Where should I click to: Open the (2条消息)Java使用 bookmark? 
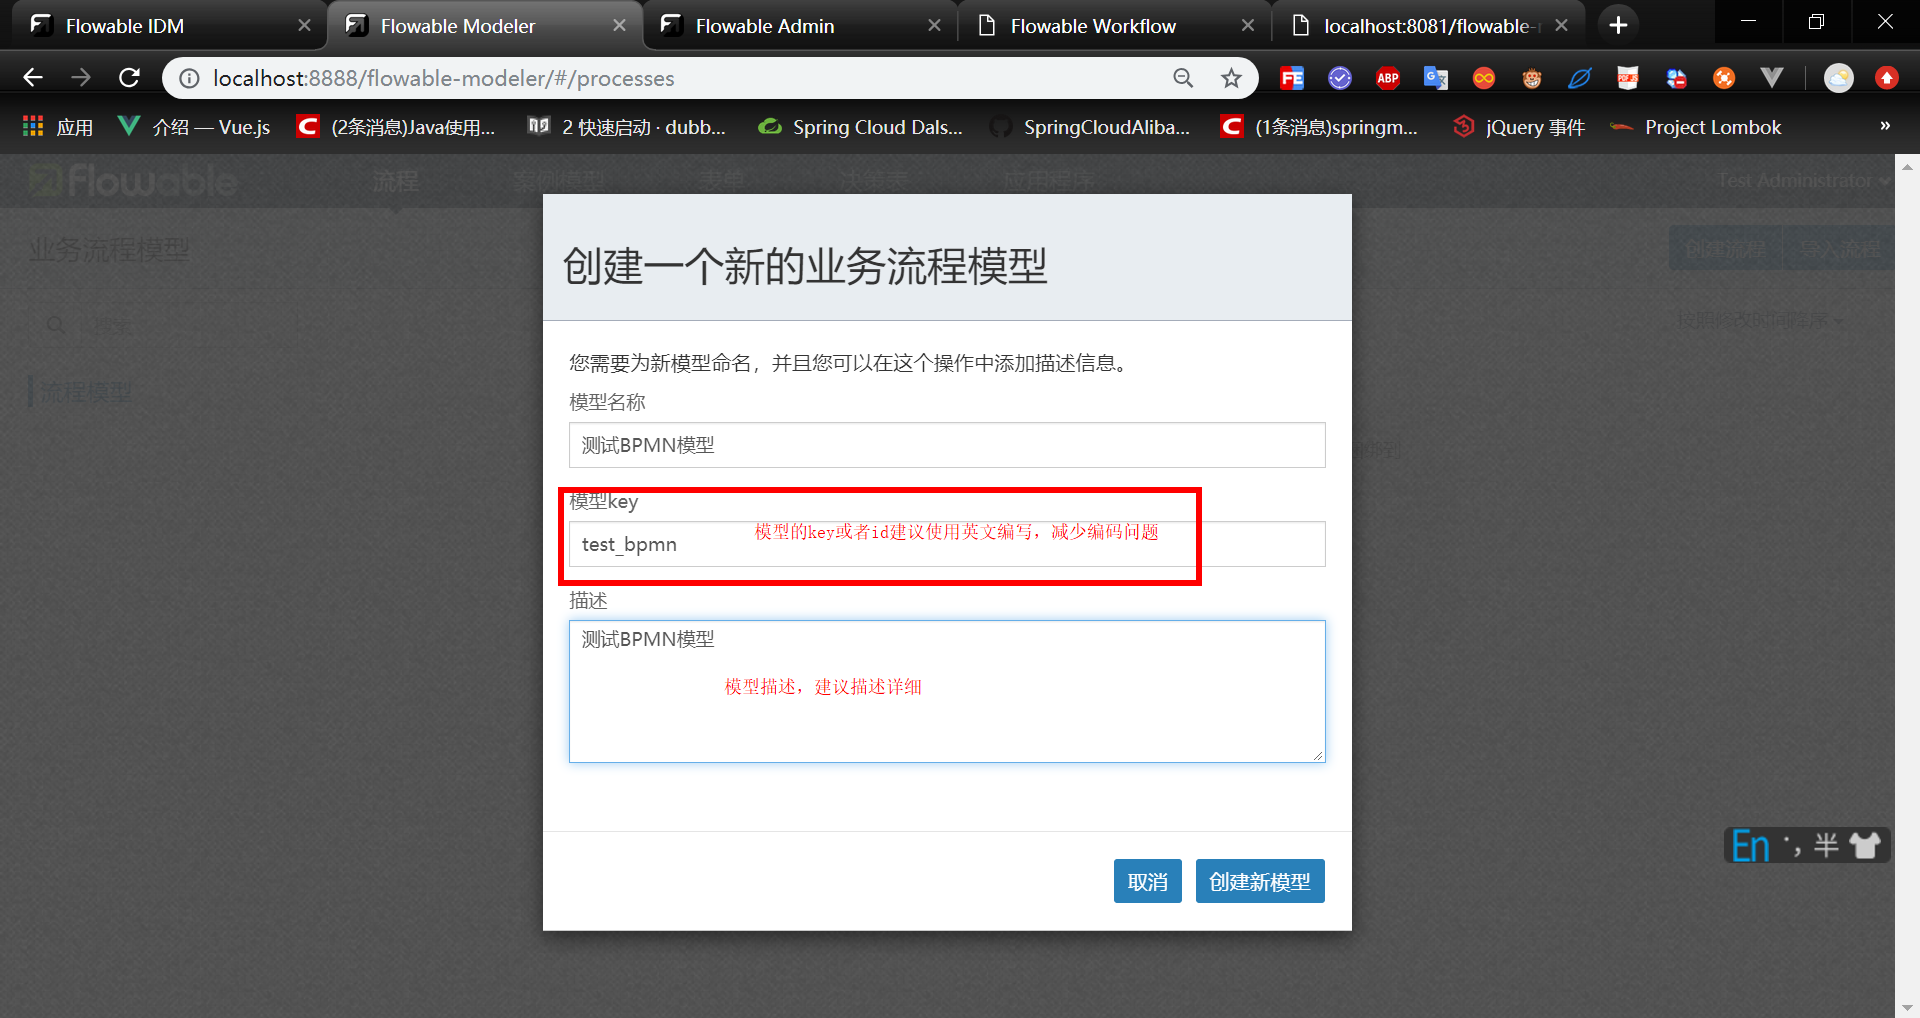(x=397, y=127)
